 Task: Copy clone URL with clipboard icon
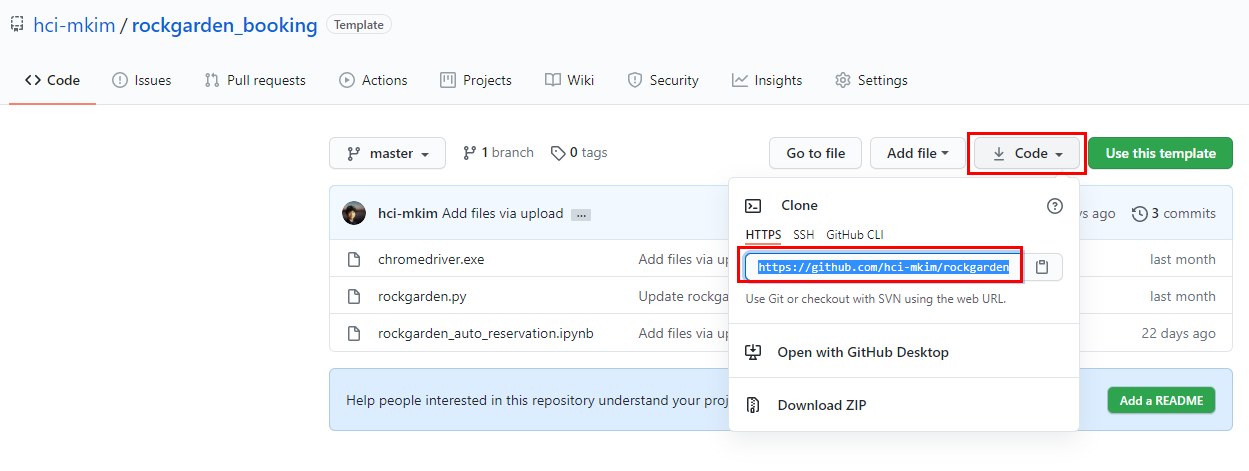1042,267
